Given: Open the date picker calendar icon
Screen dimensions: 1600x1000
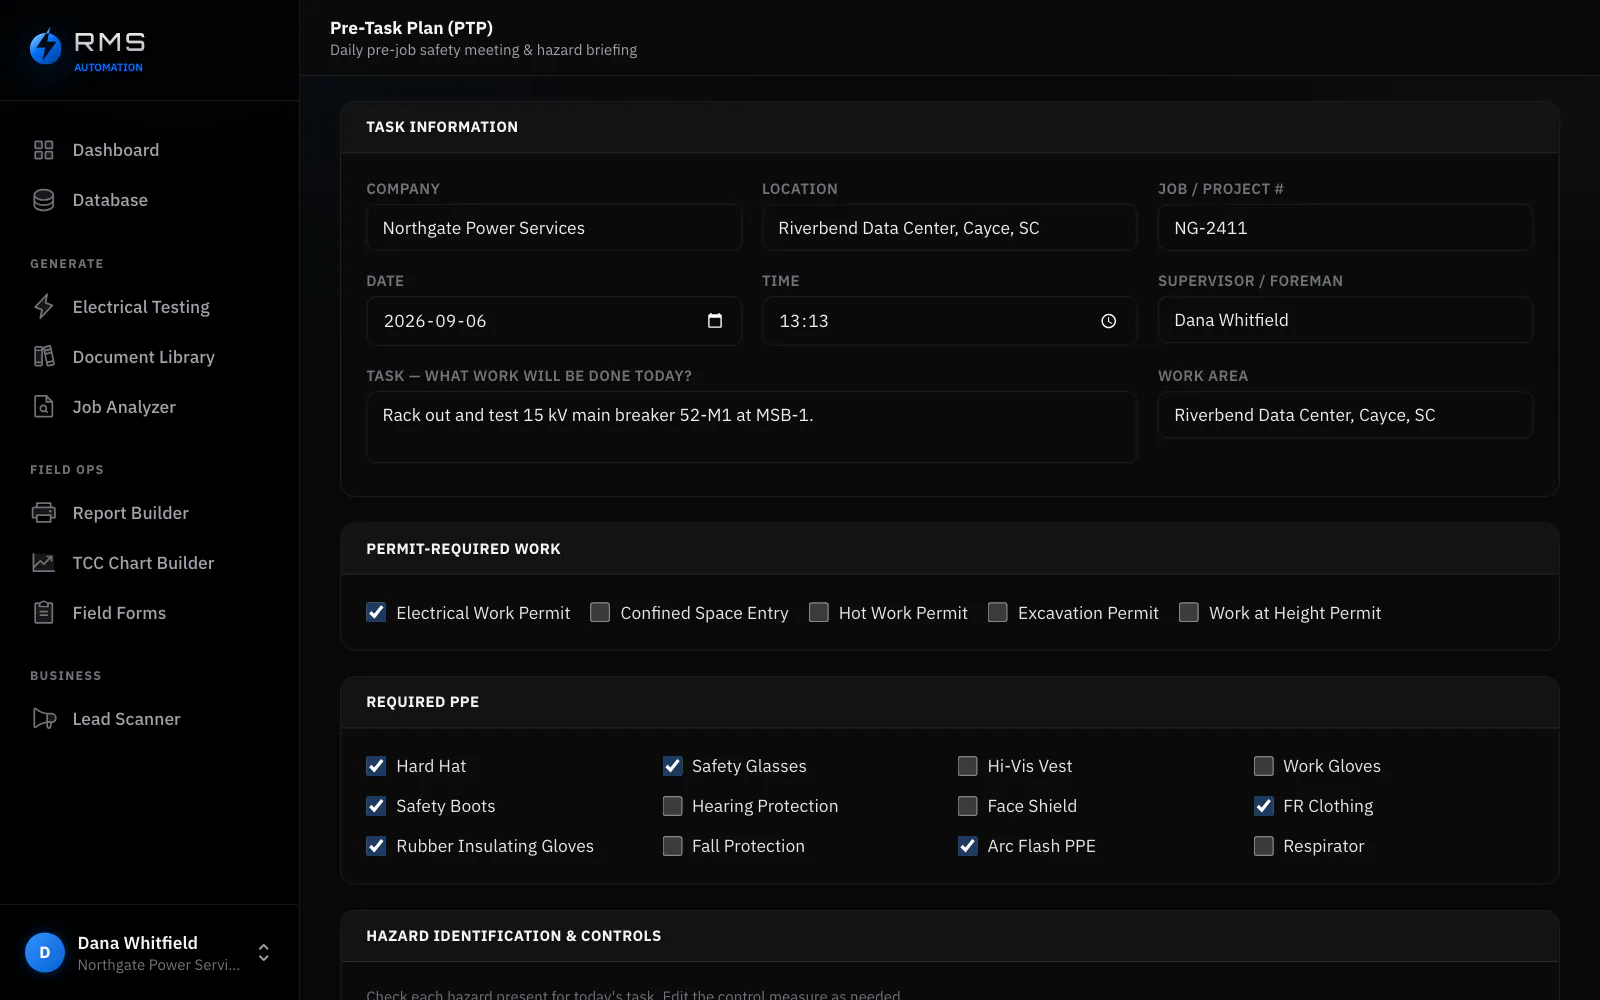Looking at the screenshot, I should tap(715, 321).
